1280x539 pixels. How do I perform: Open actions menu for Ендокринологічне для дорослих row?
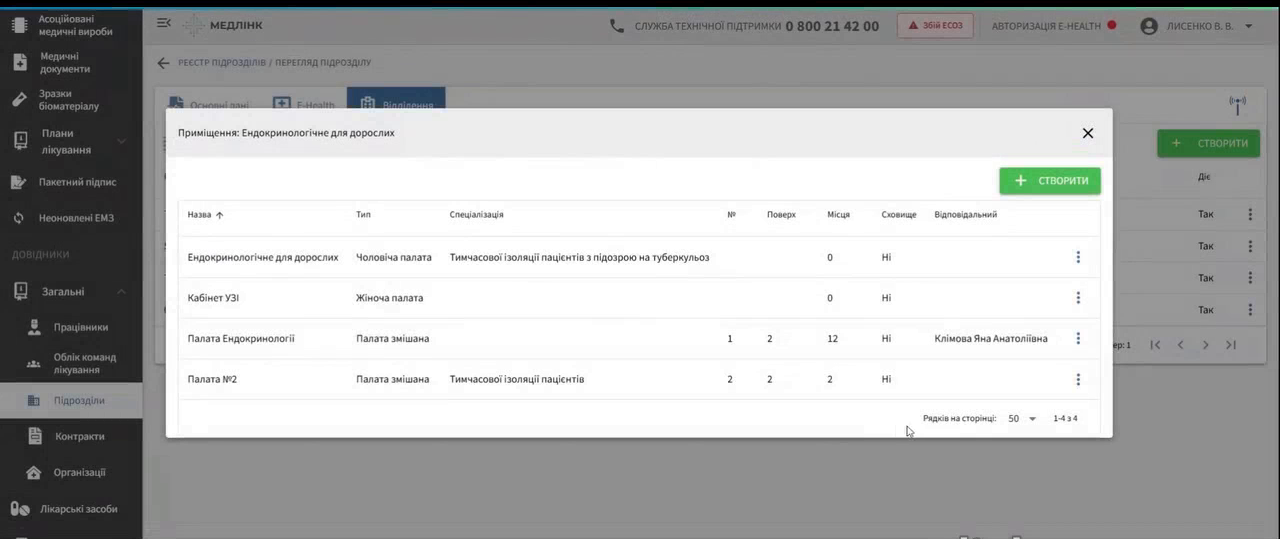[x=1078, y=257]
